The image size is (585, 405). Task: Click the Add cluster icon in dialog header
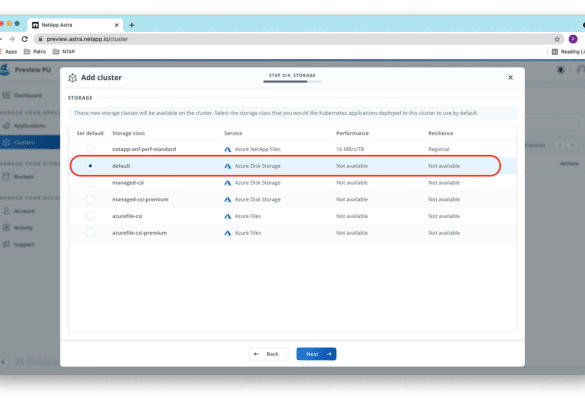point(72,78)
